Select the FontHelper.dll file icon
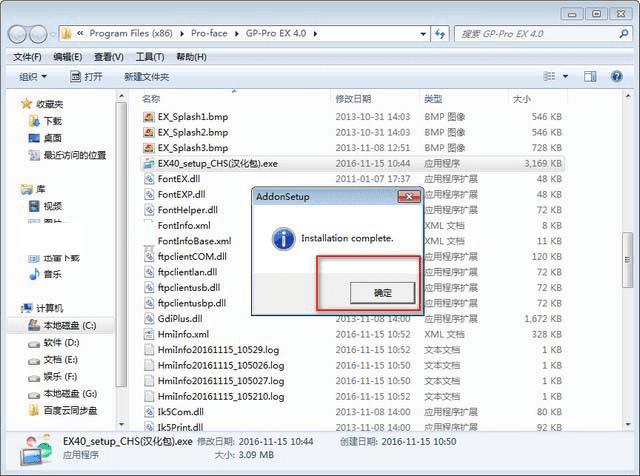 point(149,210)
